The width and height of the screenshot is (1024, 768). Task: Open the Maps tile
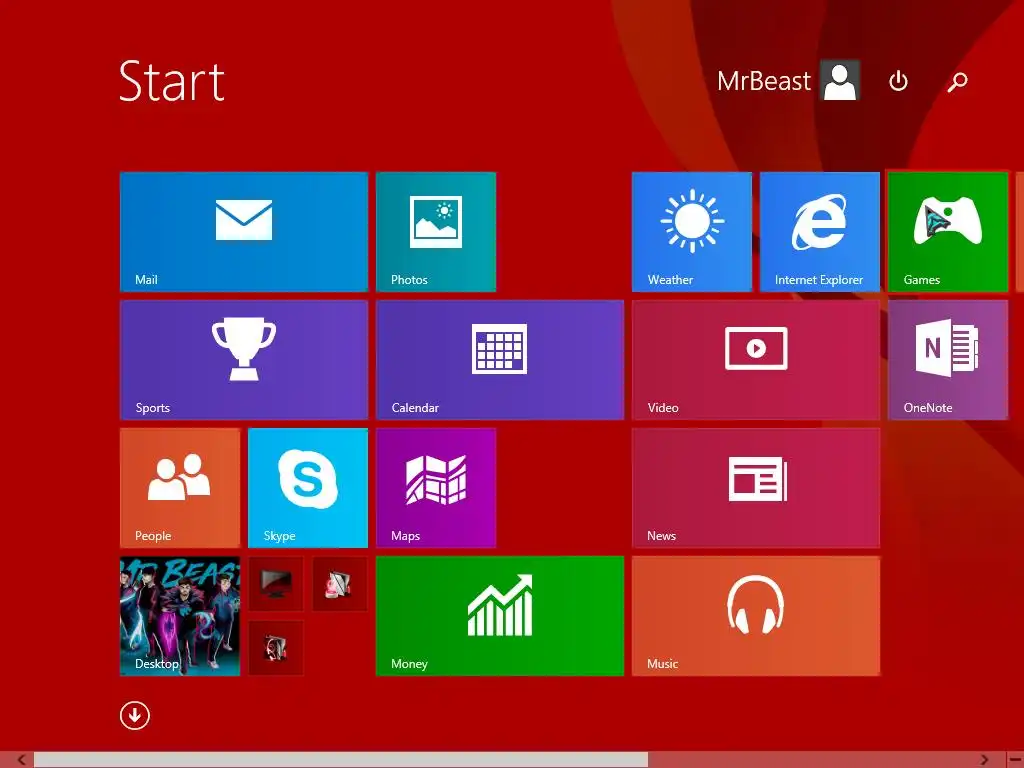(x=436, y=488)
